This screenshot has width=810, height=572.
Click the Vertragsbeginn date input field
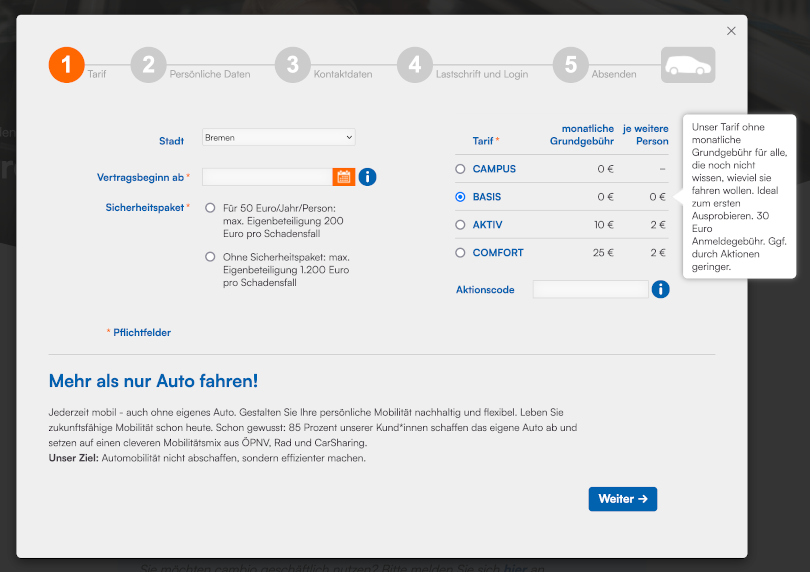click(x=267, y=177)
